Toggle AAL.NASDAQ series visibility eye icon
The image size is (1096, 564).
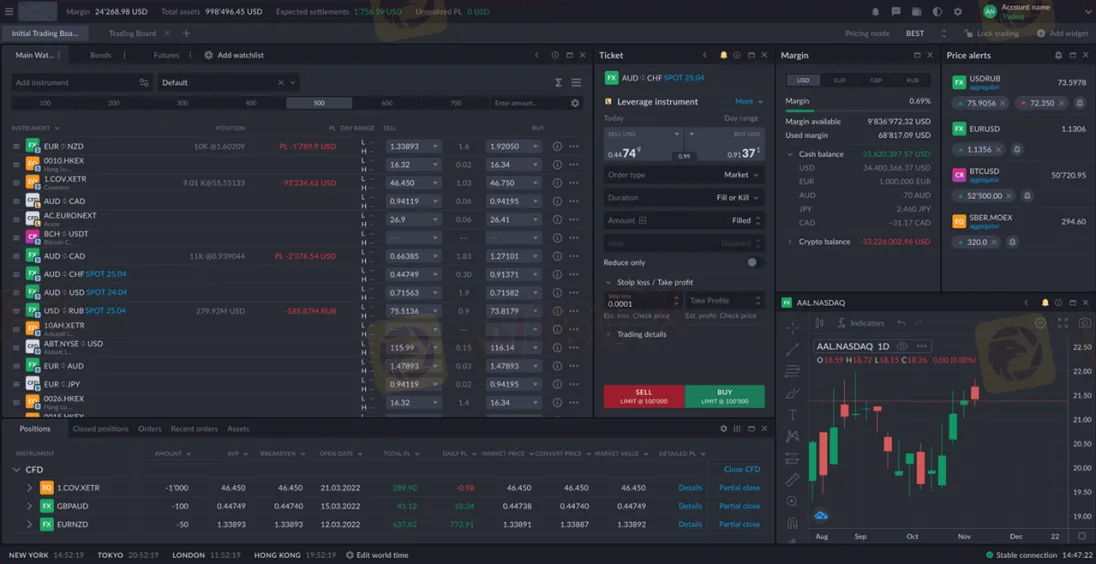[902, 346]
